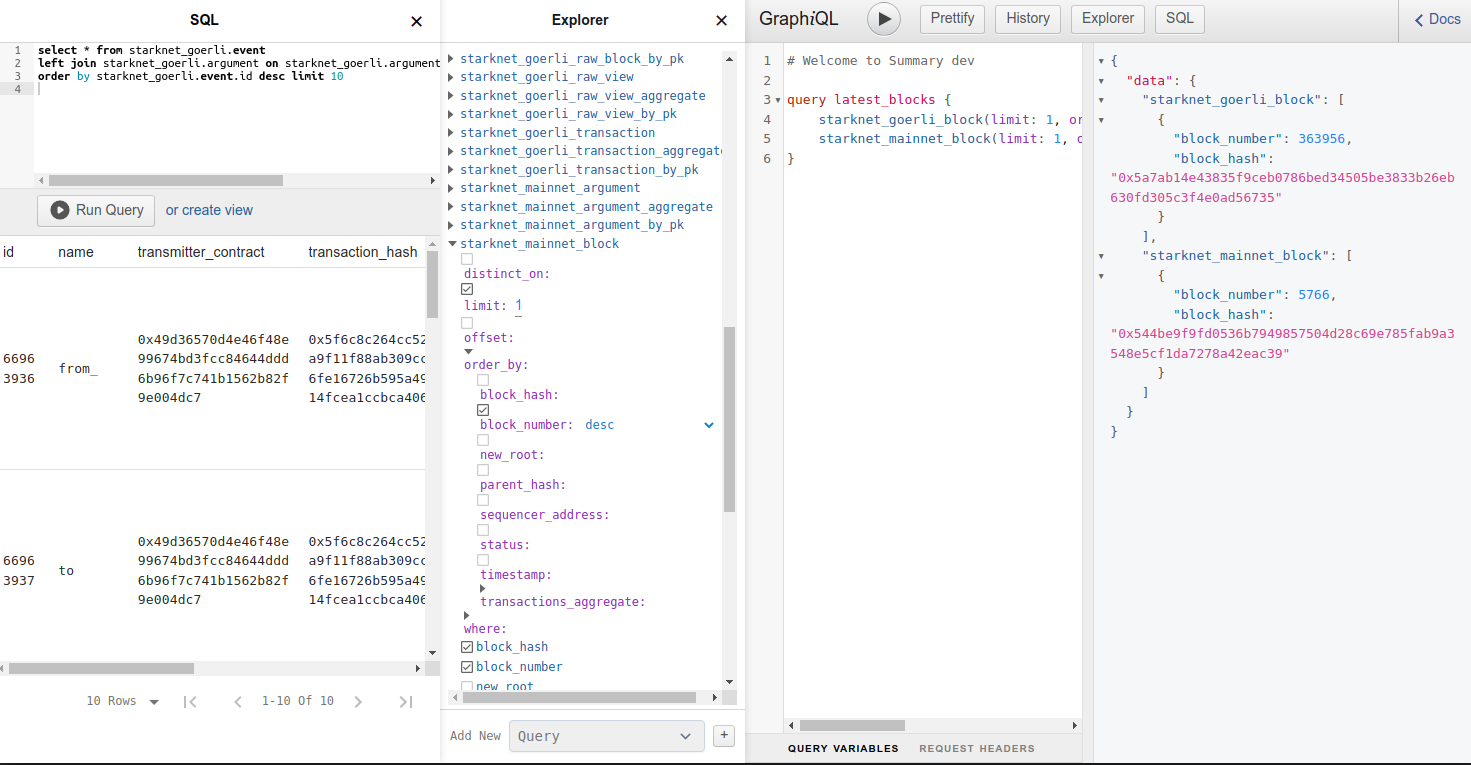Collapse the starnet_goerli_block array in response
This screenshot has height=765, width=1471.
click(1101, 100)
